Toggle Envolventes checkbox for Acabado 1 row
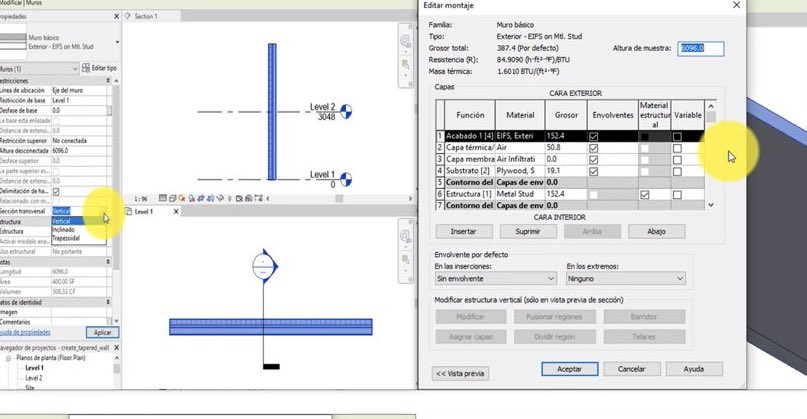This screenshot has height=419, width=807. point(593,136)
